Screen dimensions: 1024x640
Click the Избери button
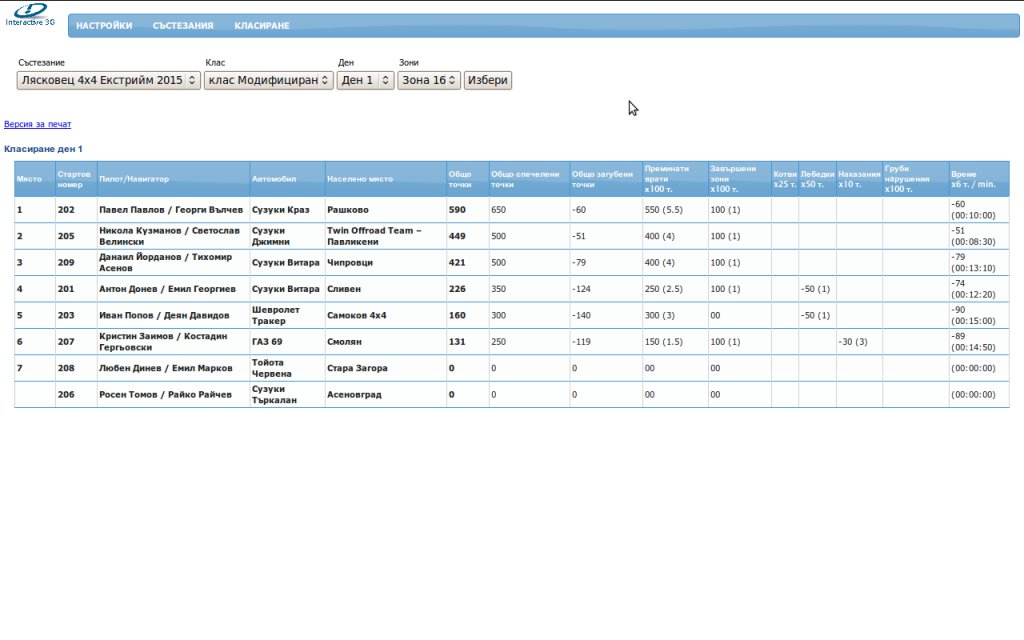click(488, 80)
